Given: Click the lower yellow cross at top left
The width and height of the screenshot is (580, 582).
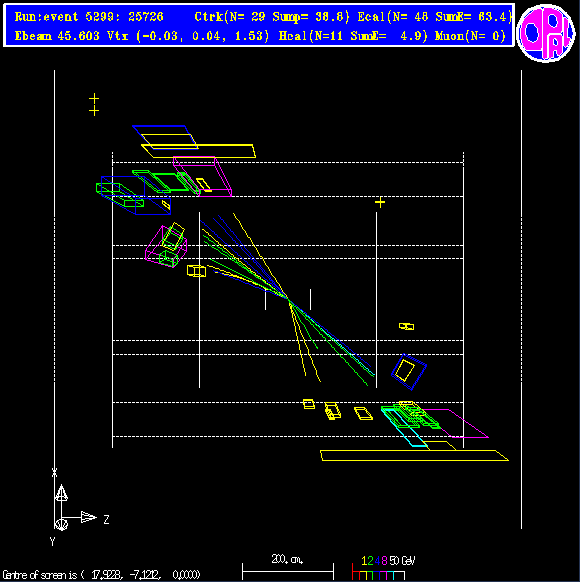Looking at the screenshot, I should (x=94, y=111).
